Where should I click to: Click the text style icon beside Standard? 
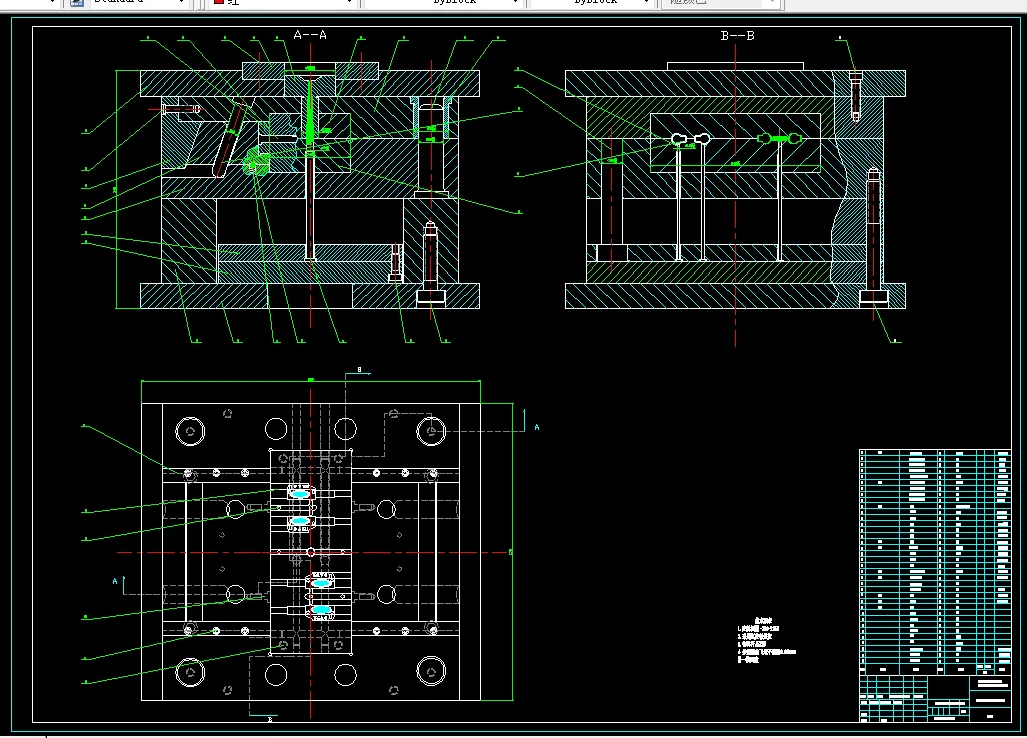pos(77,3)
